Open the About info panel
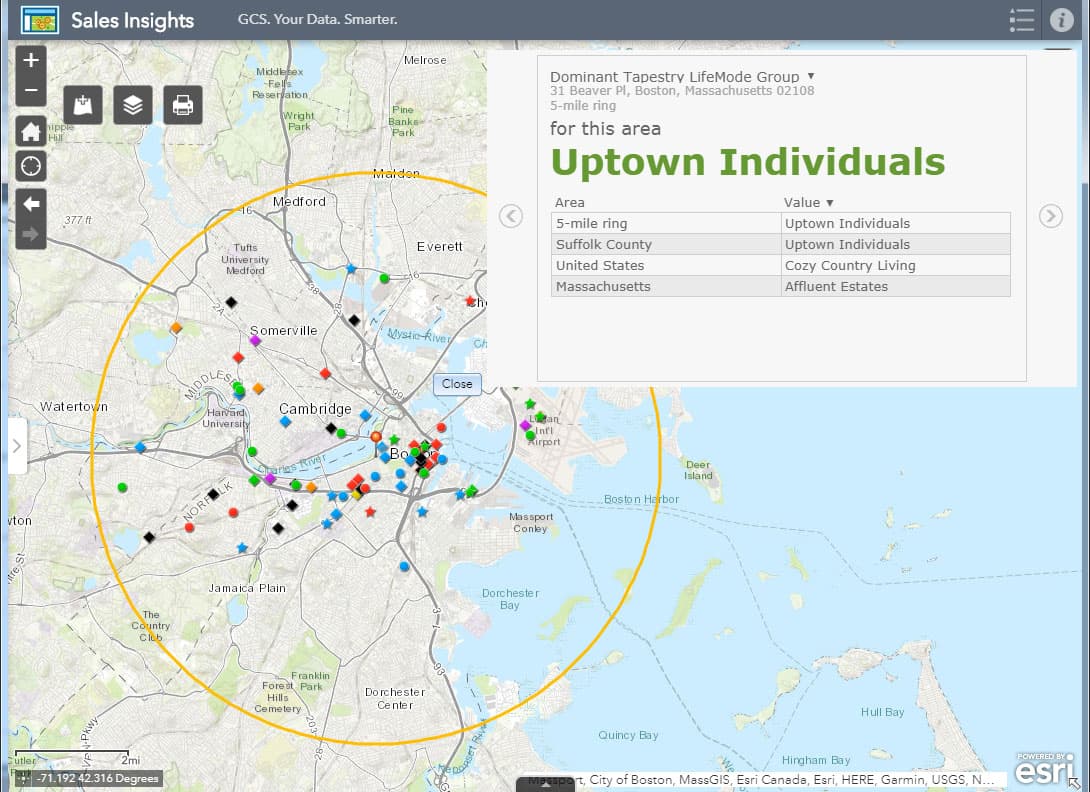Screen dimensions: 1090x792 [x=1061, y=20]
